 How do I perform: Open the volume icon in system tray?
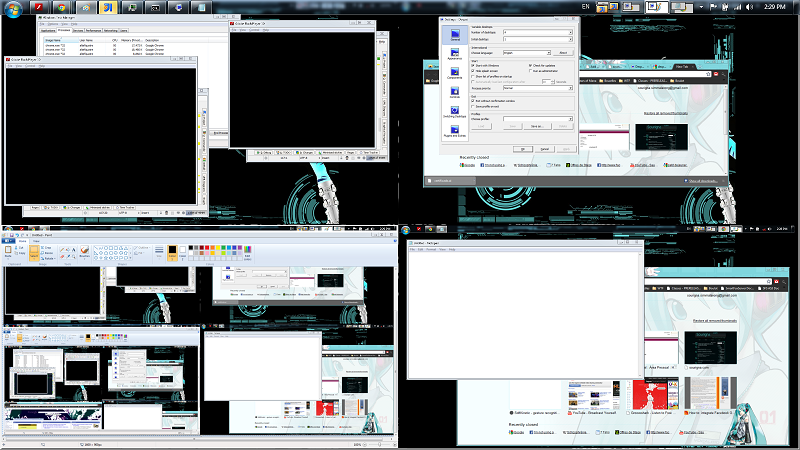(749, 7)
